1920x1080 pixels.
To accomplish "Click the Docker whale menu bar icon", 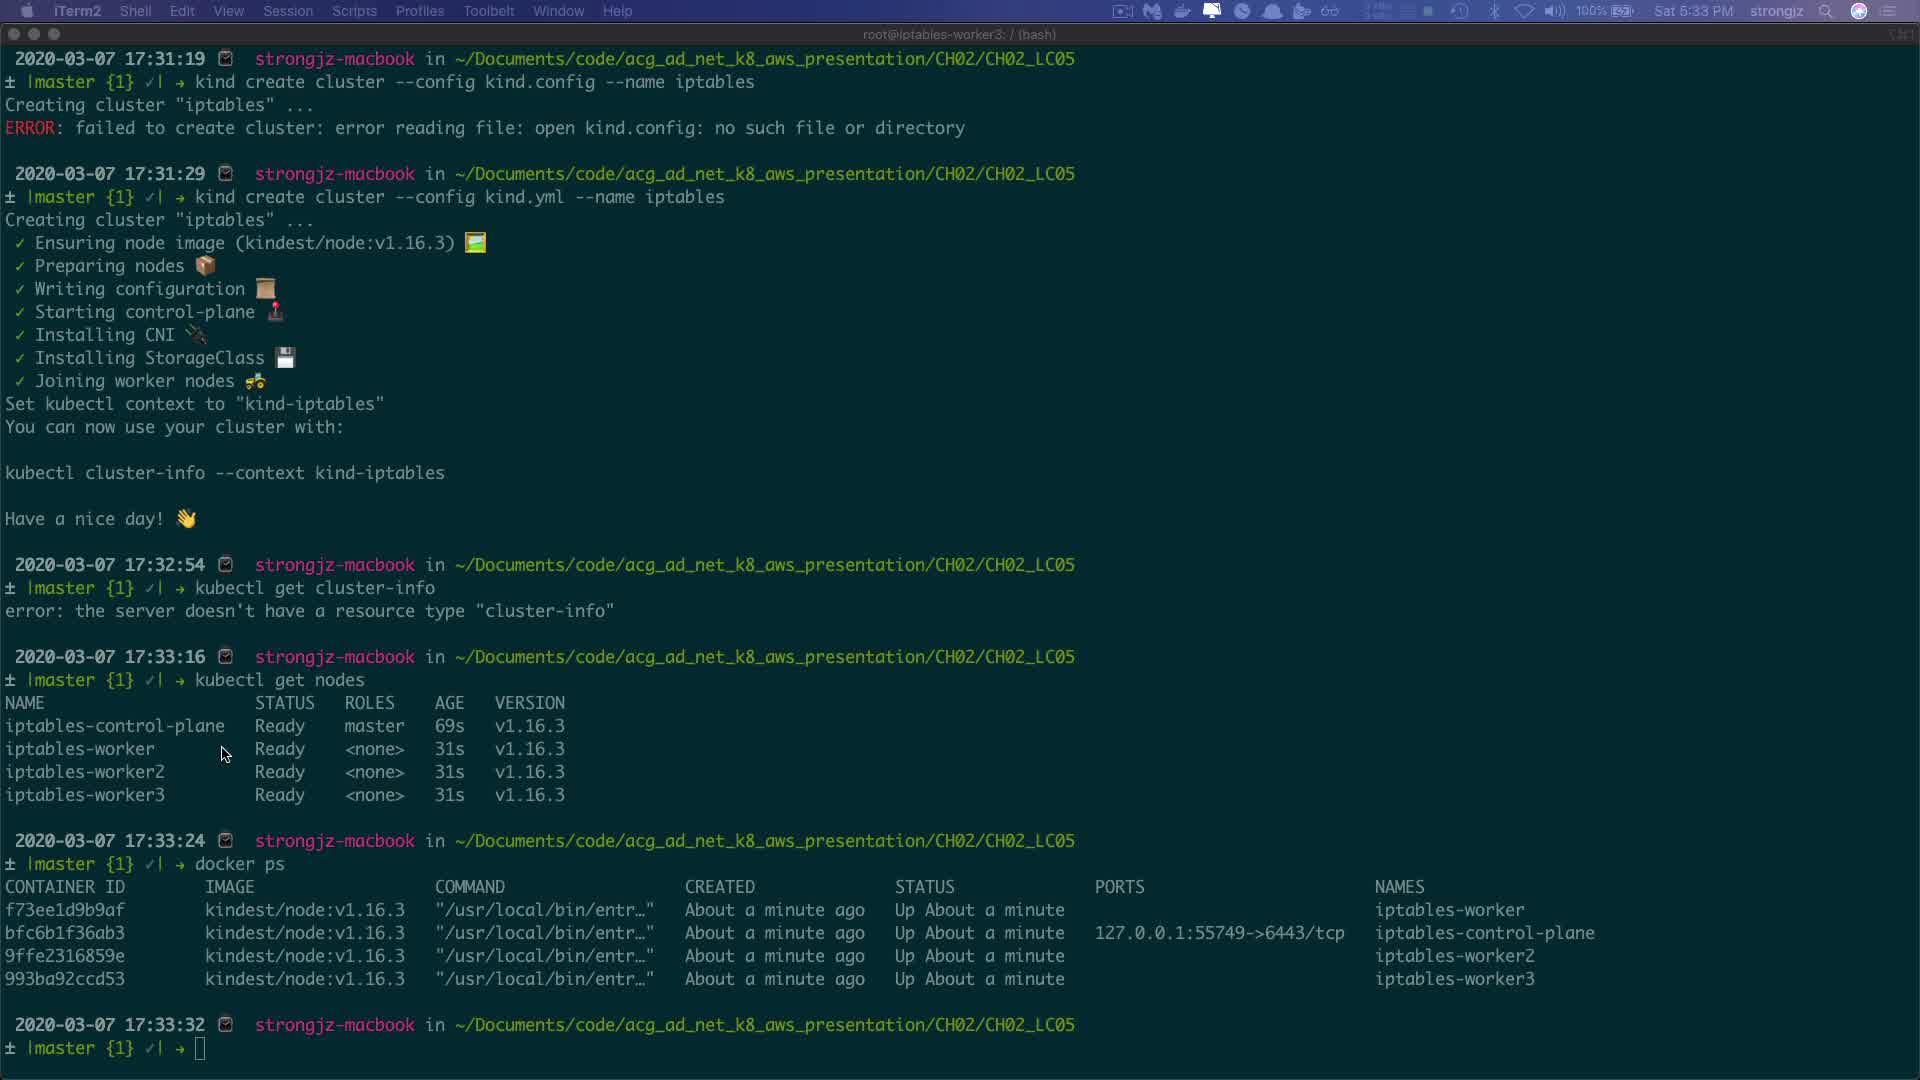I will [x=1182, y=11].
